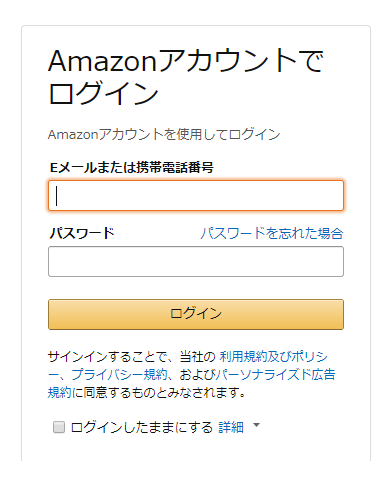
Task: Click the に同意するものとみなされます text
Action: [159, 392]
